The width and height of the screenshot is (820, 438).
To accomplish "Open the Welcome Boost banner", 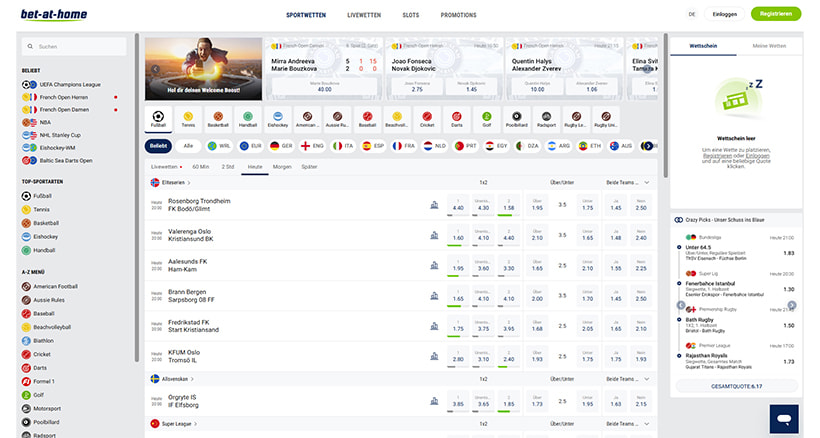I will click(x=203, y=68).
